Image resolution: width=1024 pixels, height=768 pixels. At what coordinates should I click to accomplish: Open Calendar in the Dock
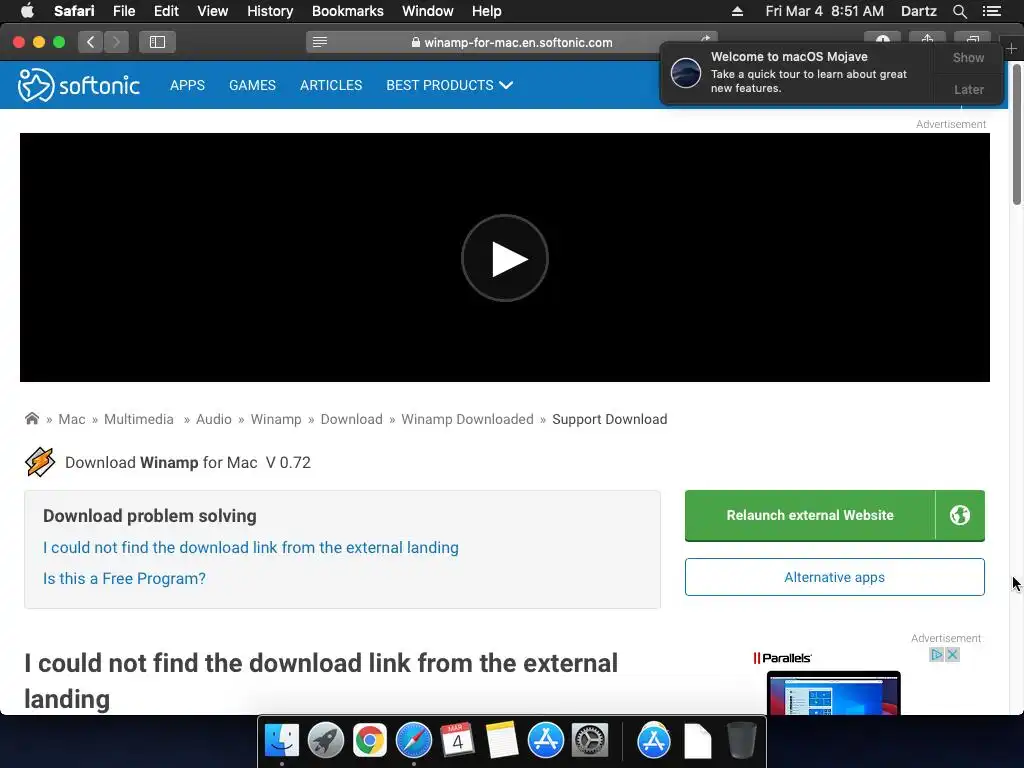click(x=457, y=741)
